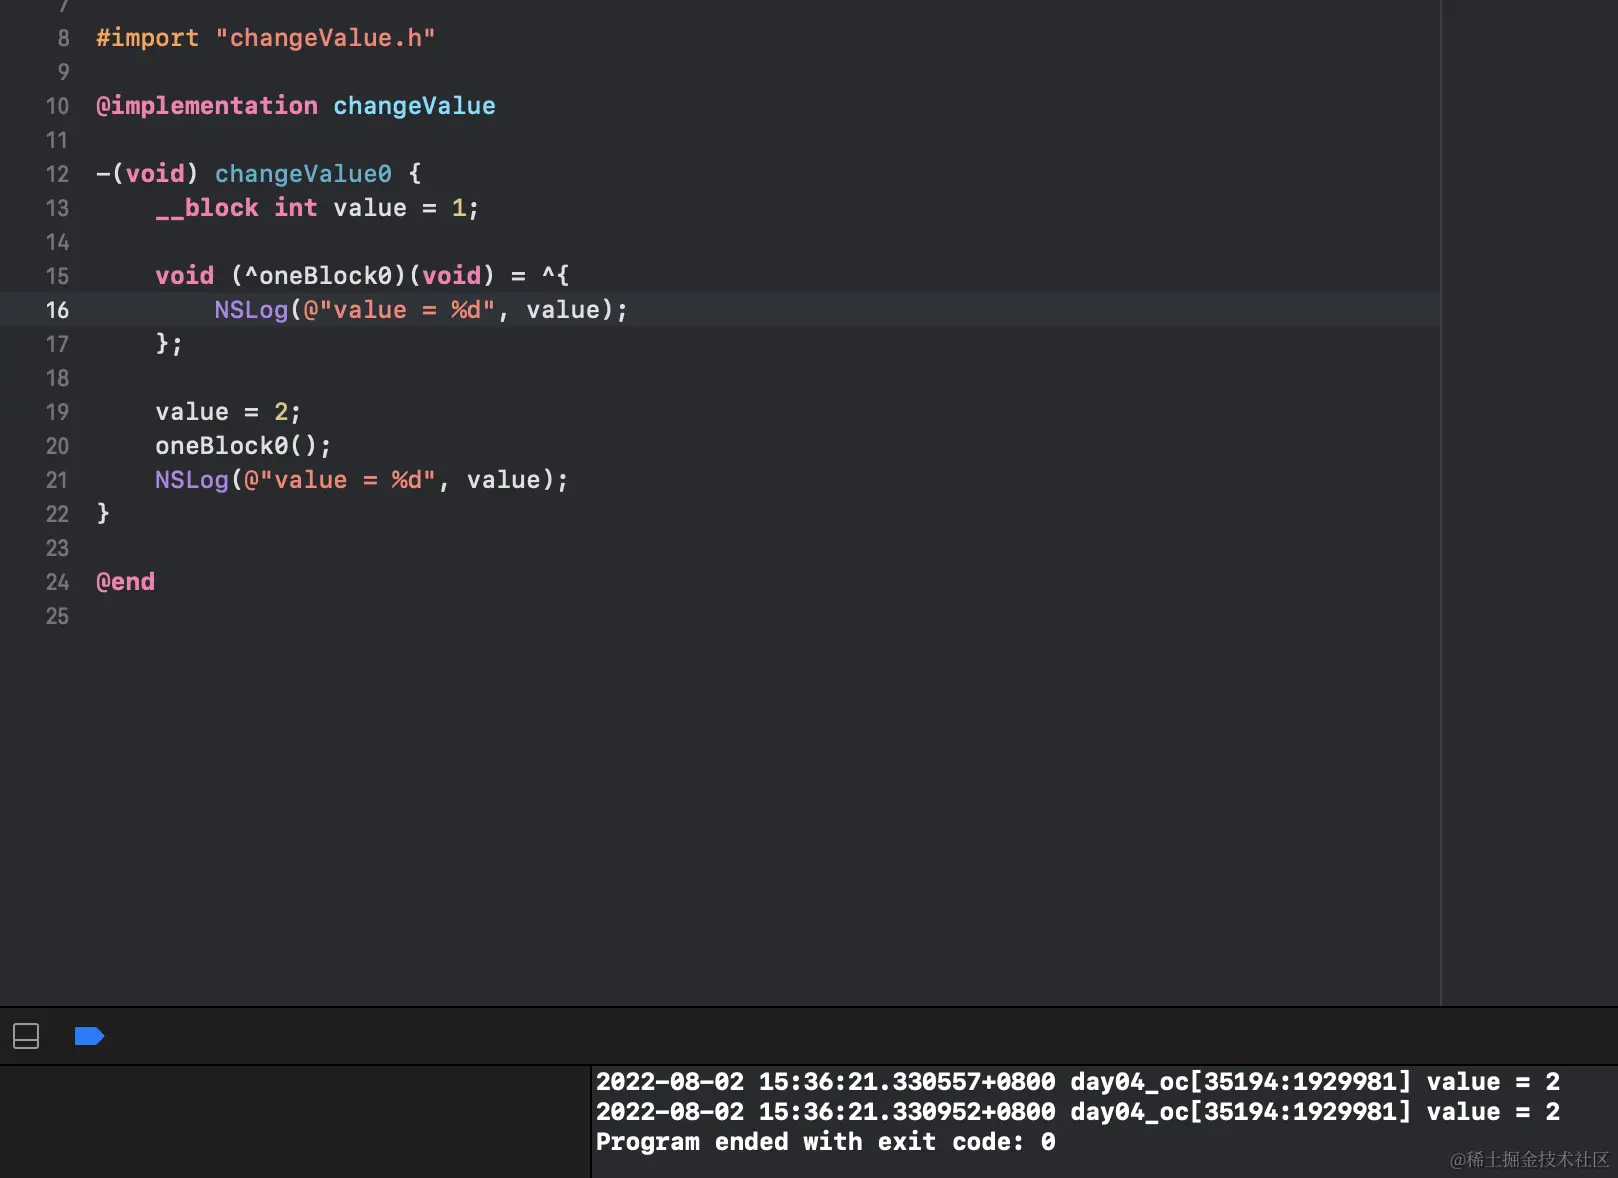Click line number 15 in gutter

pos(57,276)
